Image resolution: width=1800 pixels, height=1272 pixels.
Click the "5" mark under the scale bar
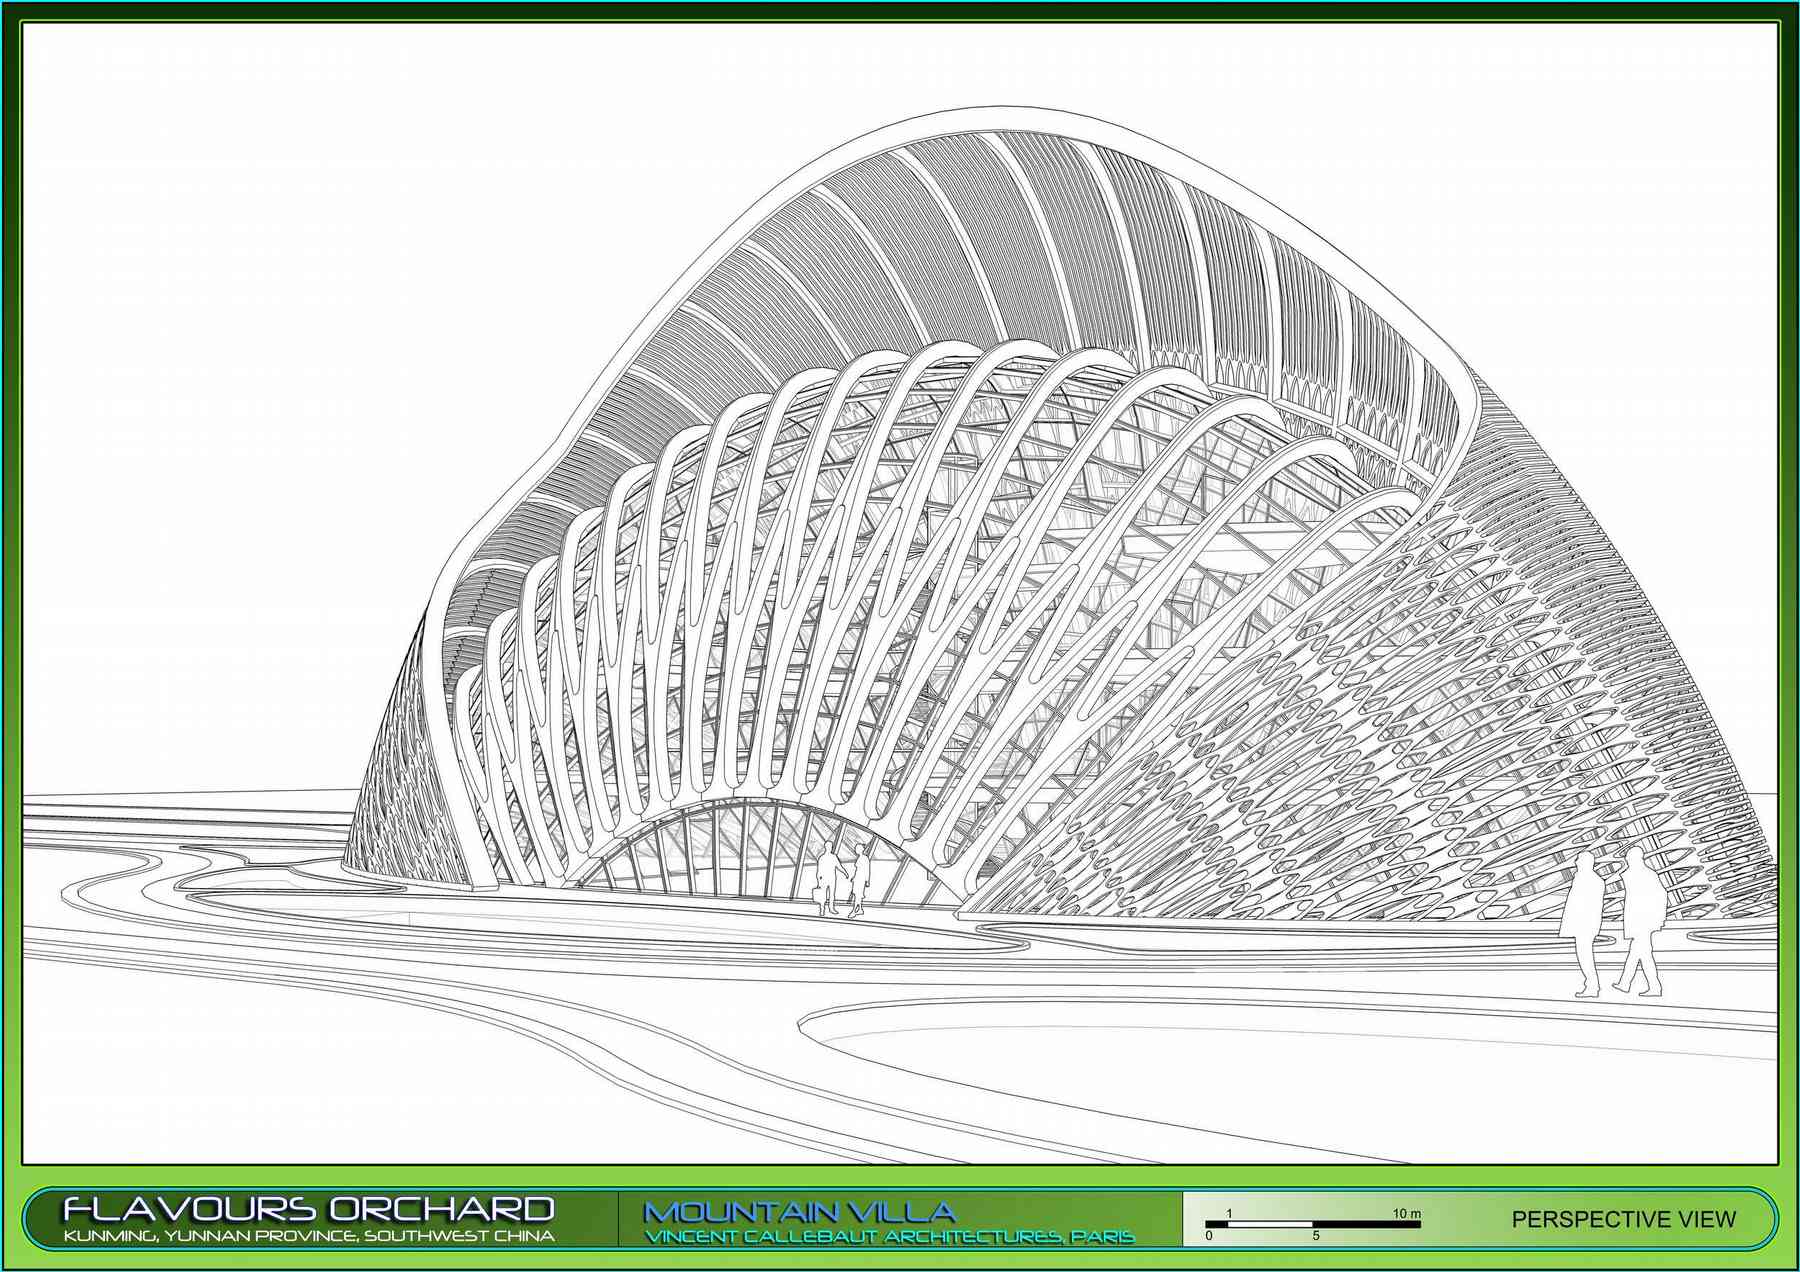click(1316, 1236)
